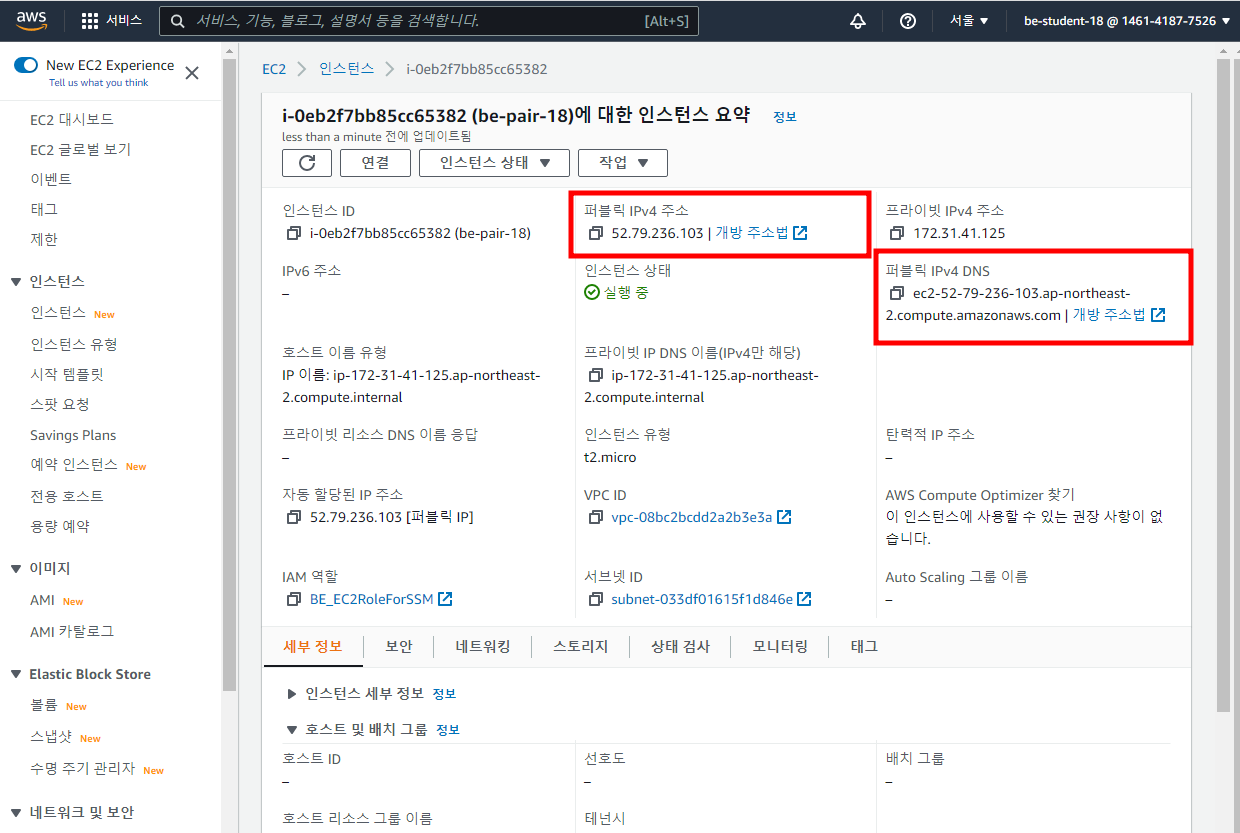Switch to the 상태 검사 tab
This screenshot has height=833, width=1240.
[680, 647]
